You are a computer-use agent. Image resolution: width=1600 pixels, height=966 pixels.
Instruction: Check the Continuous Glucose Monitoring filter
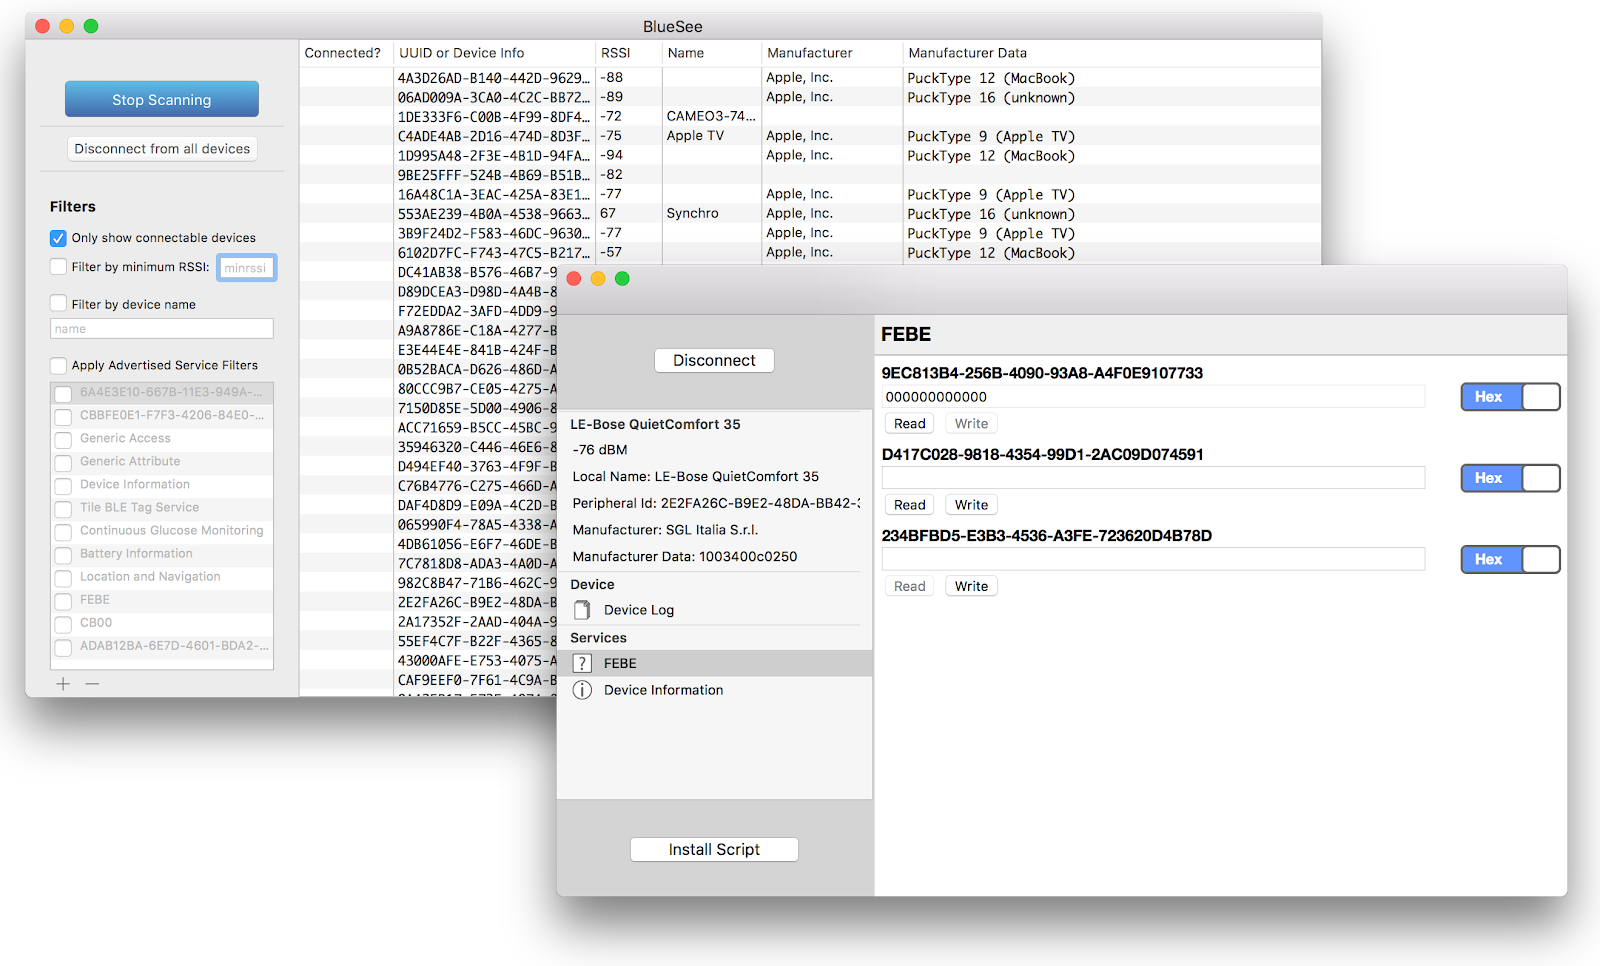click(x=63, y=531)
